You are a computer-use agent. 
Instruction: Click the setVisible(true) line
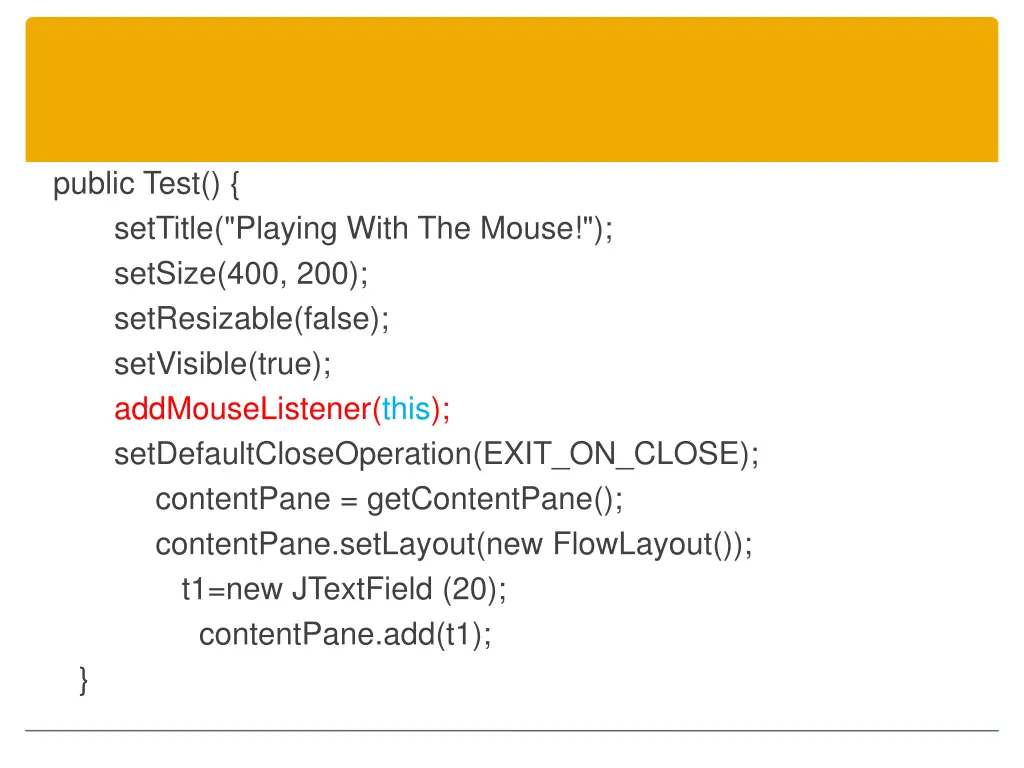(x=223, y=364)
